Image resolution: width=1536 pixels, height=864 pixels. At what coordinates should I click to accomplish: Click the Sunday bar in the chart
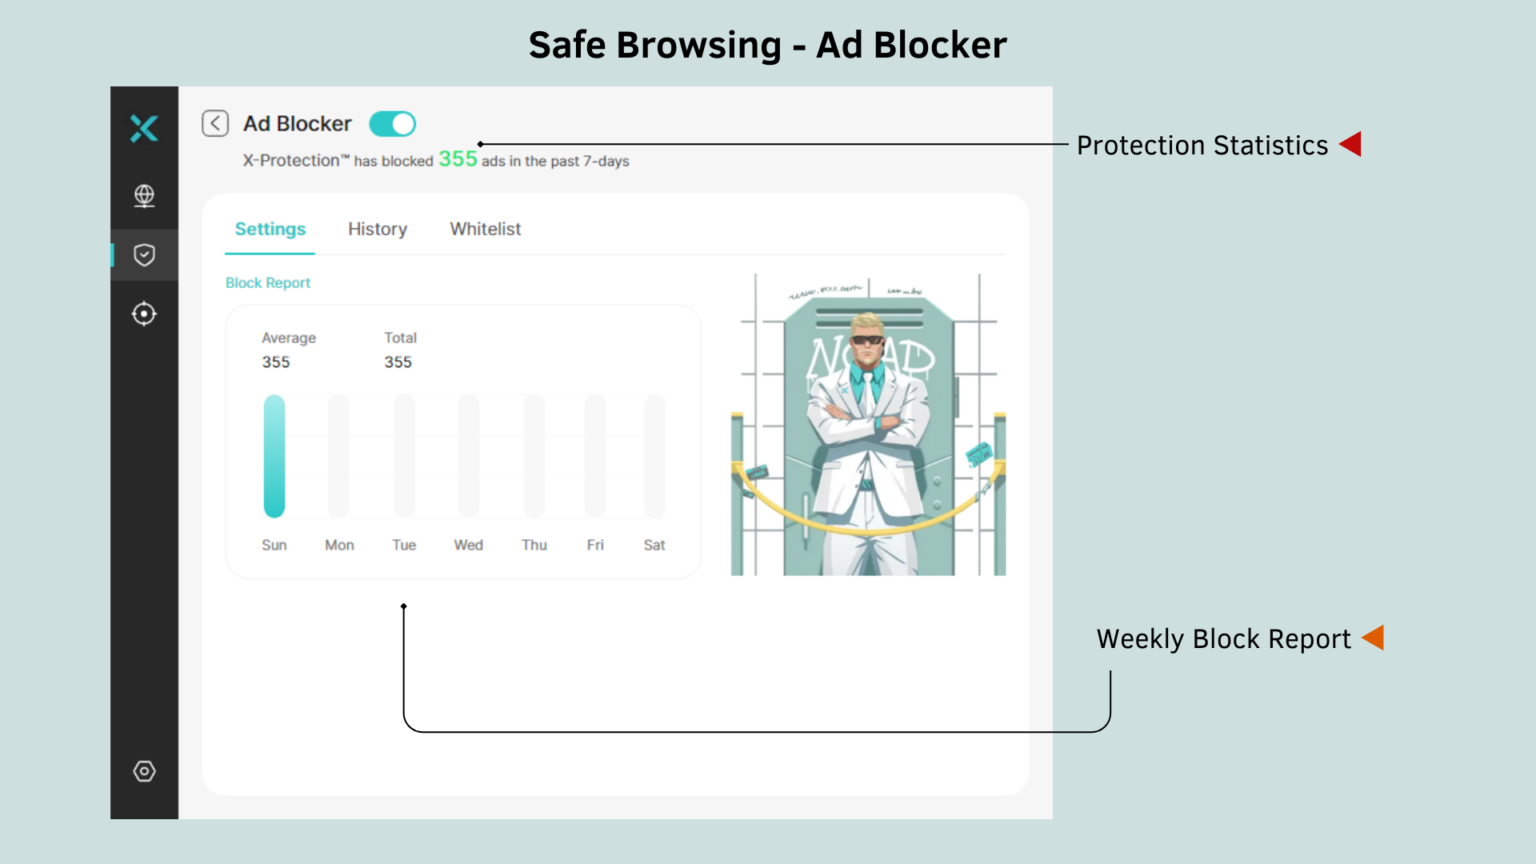coord(274,456)
